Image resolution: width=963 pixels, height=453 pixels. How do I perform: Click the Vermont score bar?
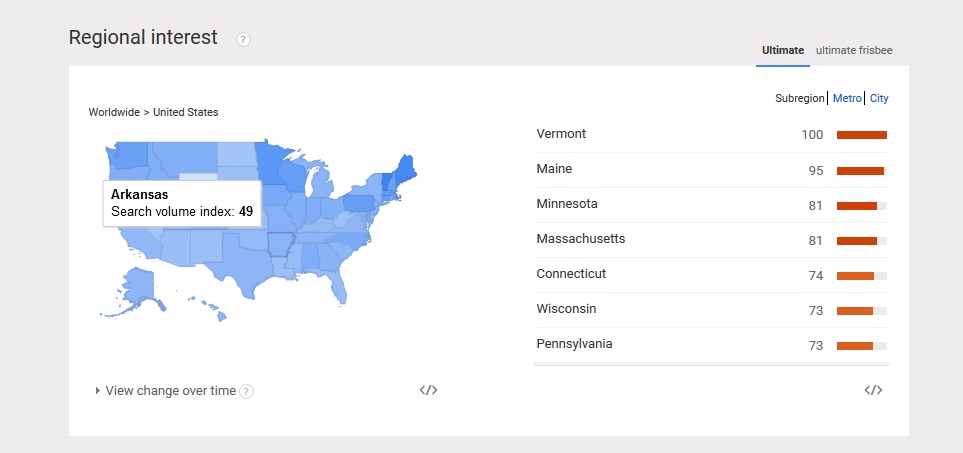(x=862, y=135)
